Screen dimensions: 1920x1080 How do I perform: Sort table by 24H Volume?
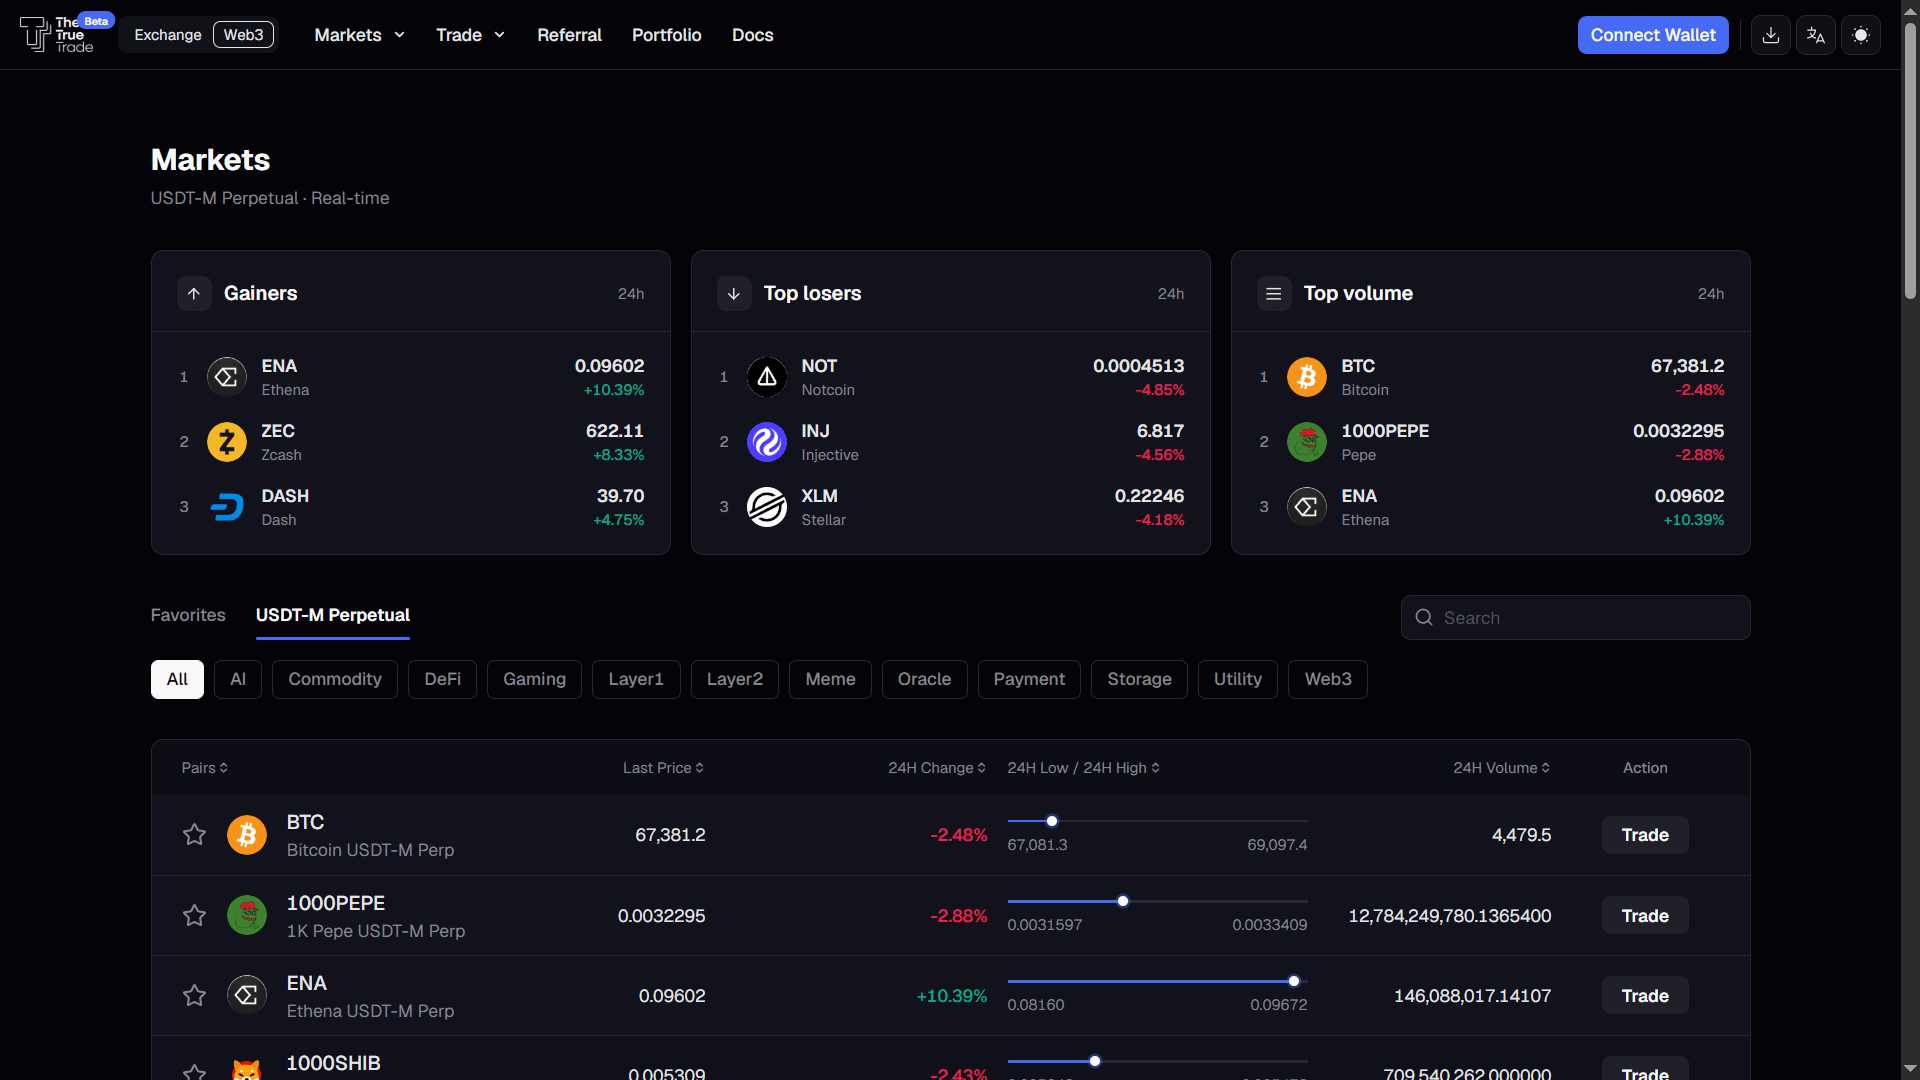click(1502, 768)
